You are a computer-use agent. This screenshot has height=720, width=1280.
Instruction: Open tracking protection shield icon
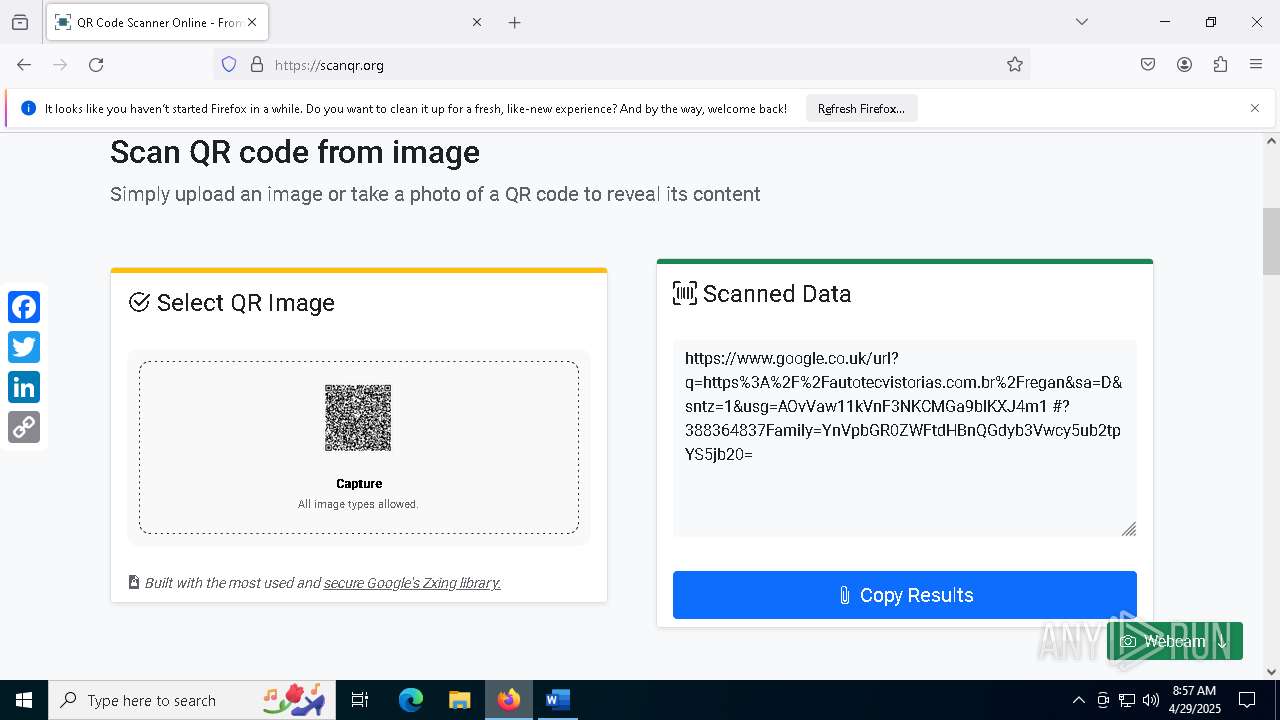(229, 65)
